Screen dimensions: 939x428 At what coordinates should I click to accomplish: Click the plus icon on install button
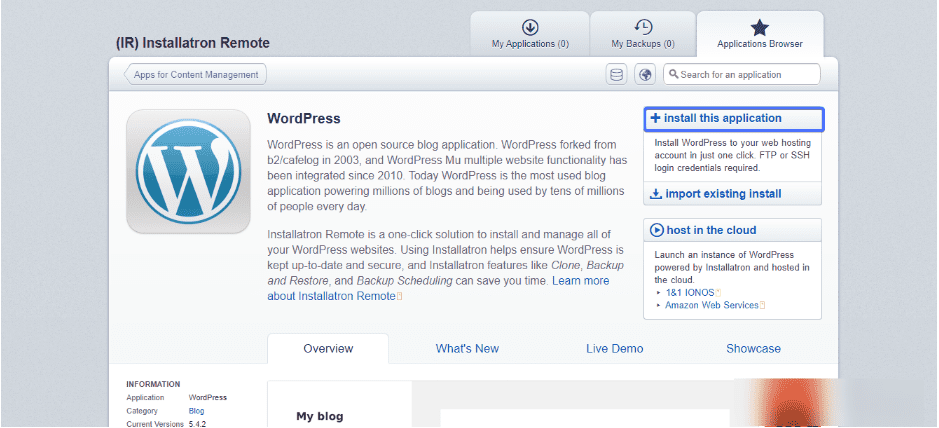coord(656,118)
